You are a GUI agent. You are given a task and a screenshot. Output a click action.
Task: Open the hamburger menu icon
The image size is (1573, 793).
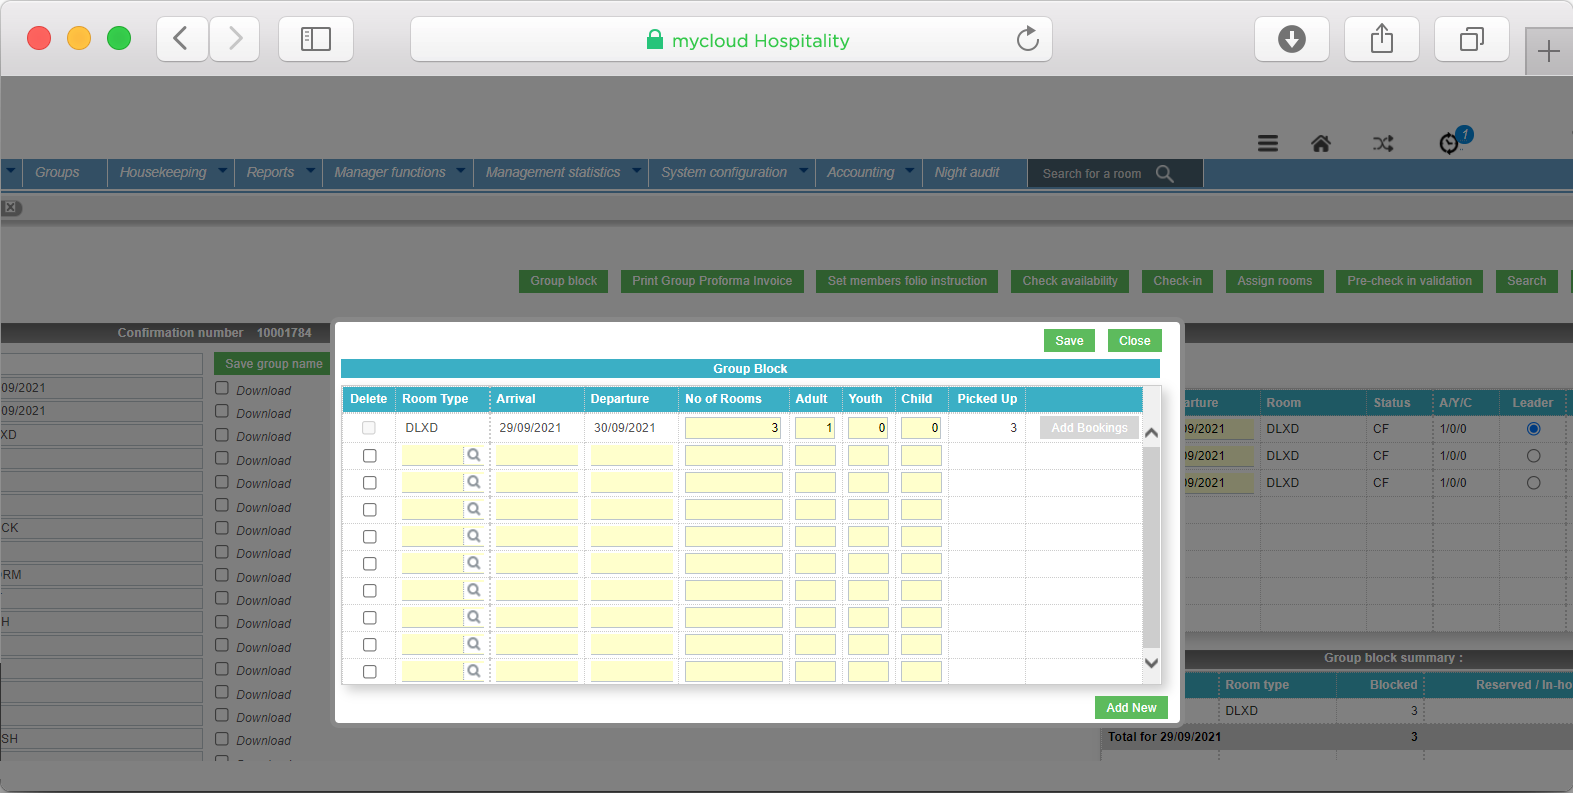coord(1267,144)
